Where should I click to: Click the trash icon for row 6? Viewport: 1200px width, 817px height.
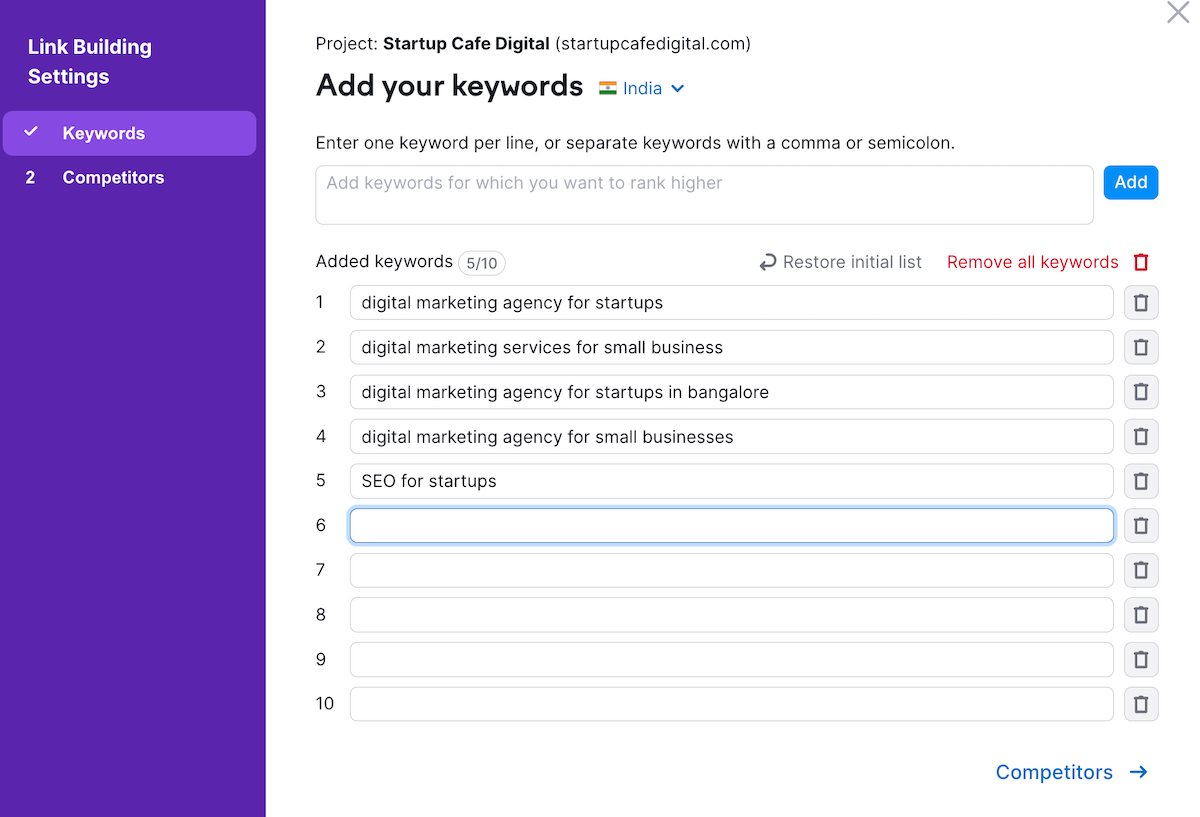pos(1141,526)
